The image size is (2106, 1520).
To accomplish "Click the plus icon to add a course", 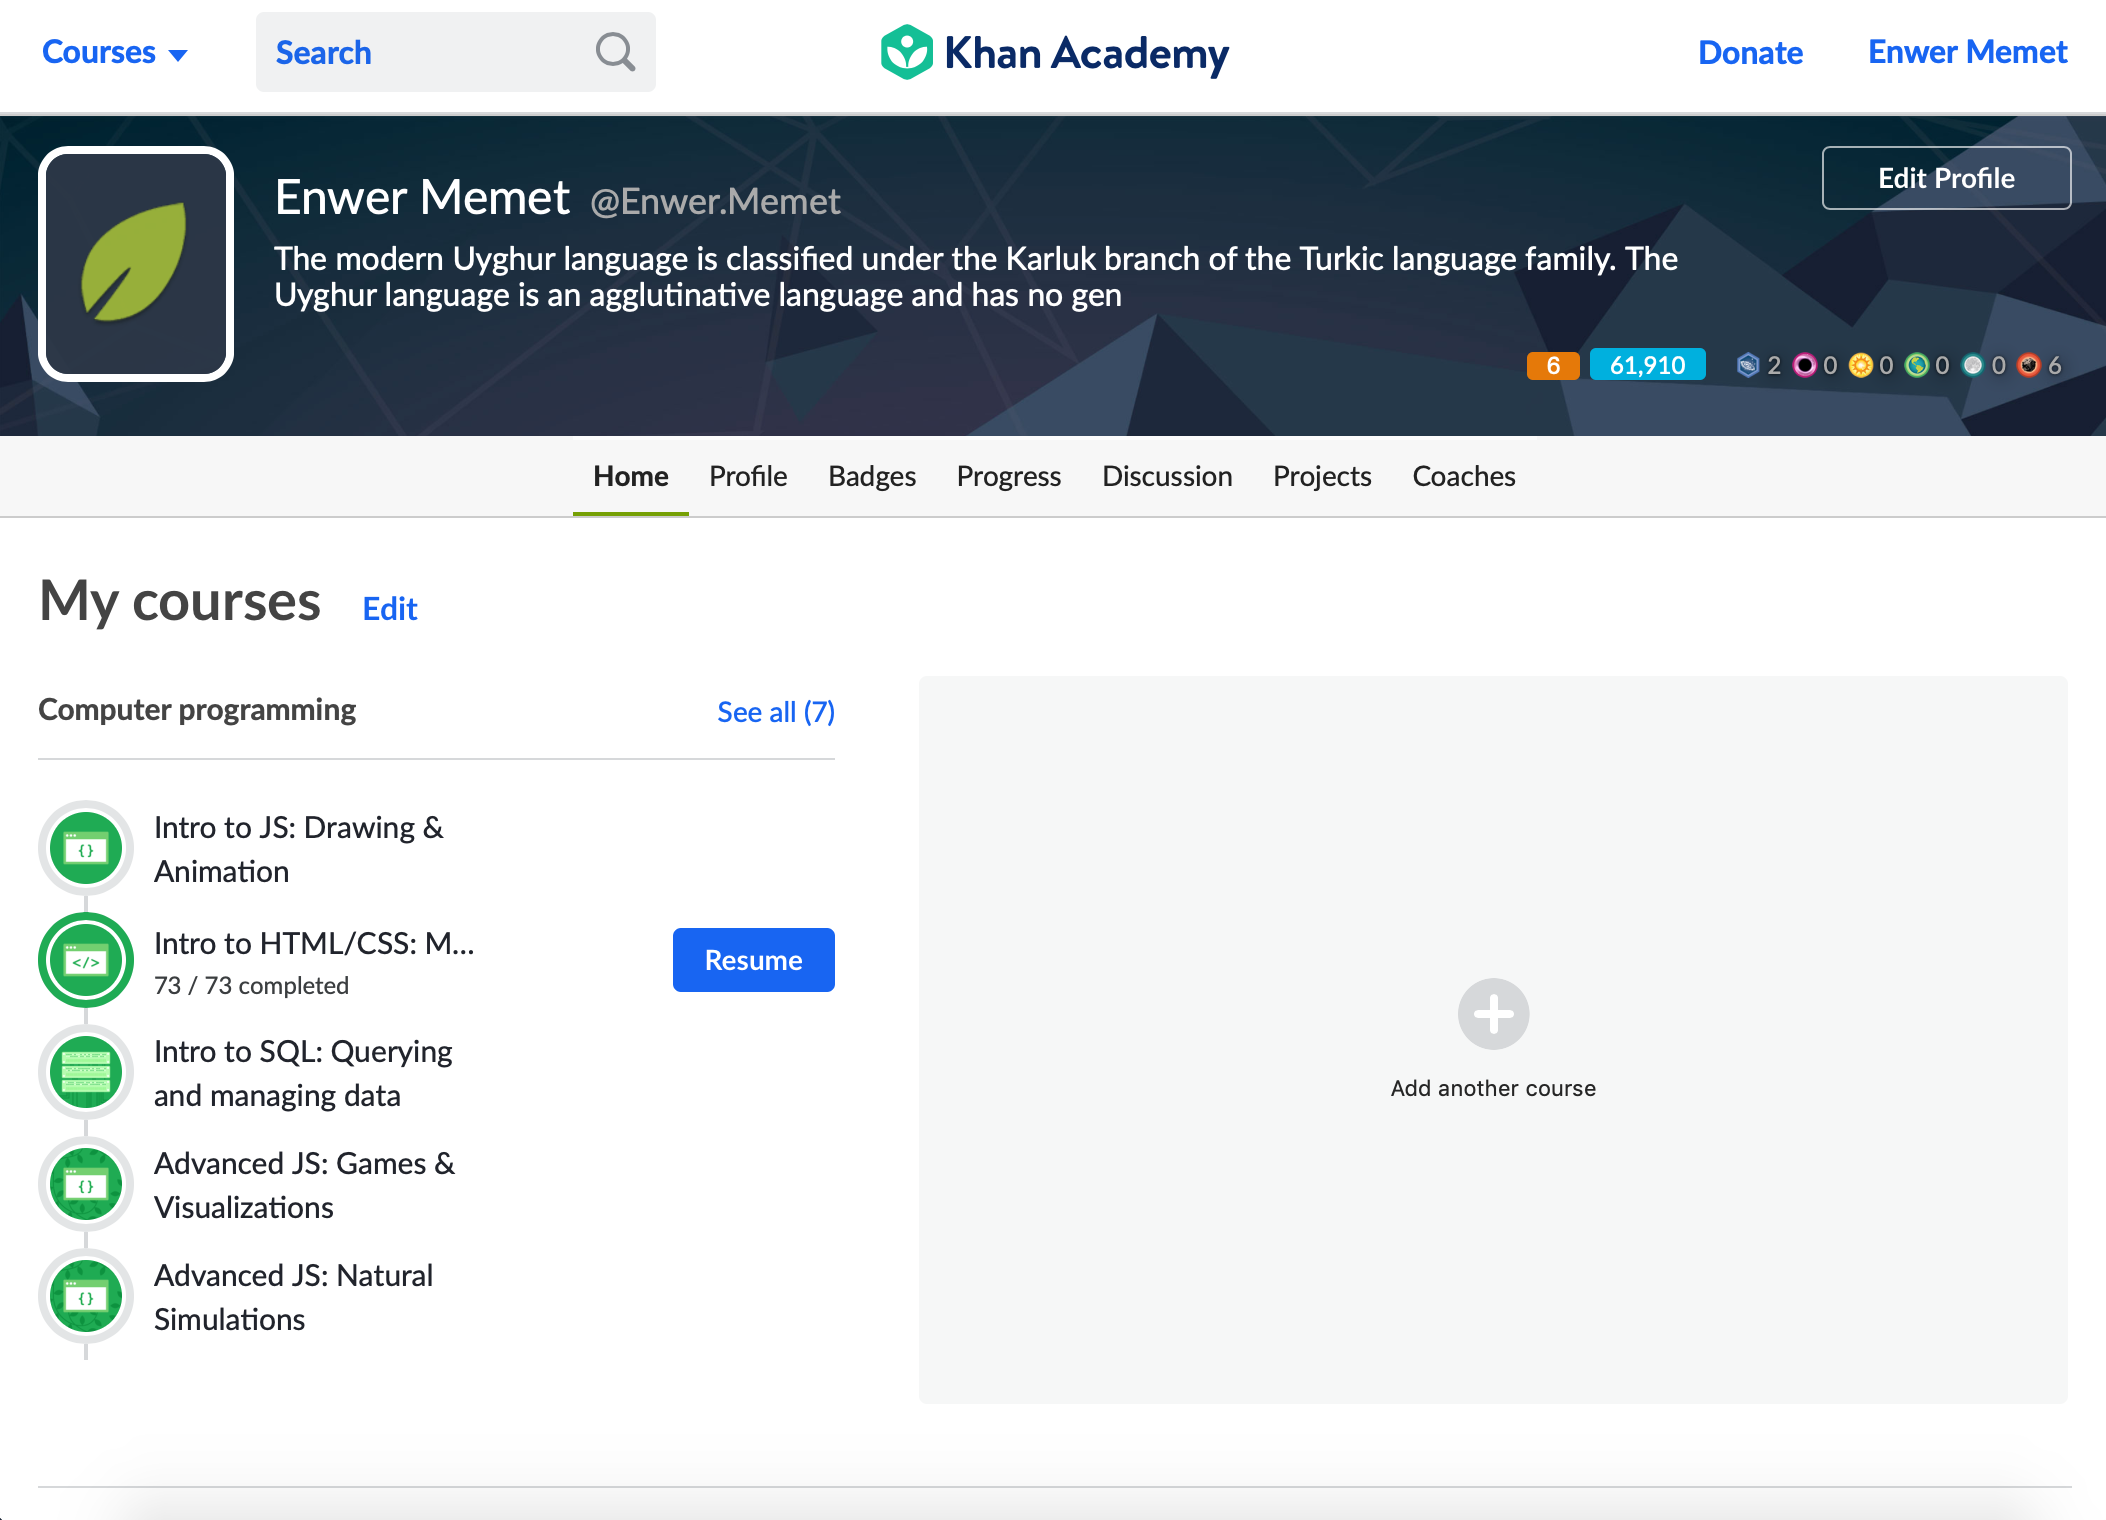I will coord(1493,1014).
